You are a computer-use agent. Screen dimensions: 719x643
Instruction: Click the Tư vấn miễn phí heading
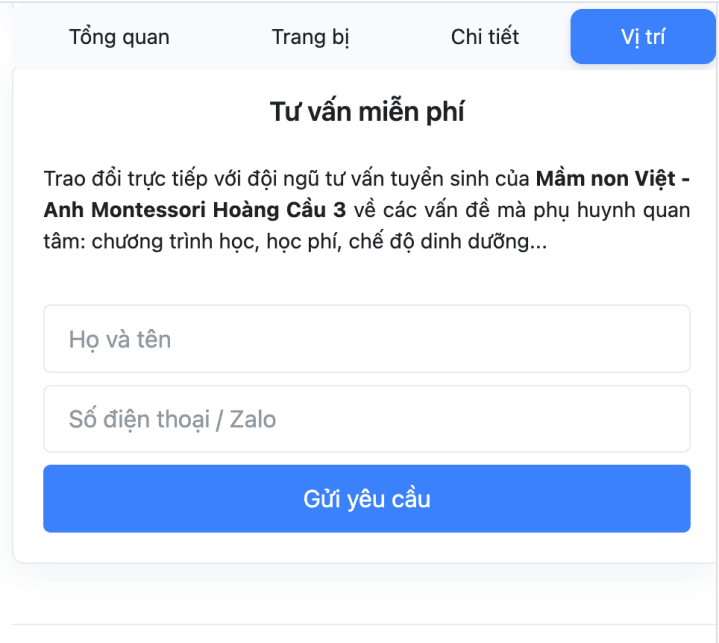pos(367,112)
